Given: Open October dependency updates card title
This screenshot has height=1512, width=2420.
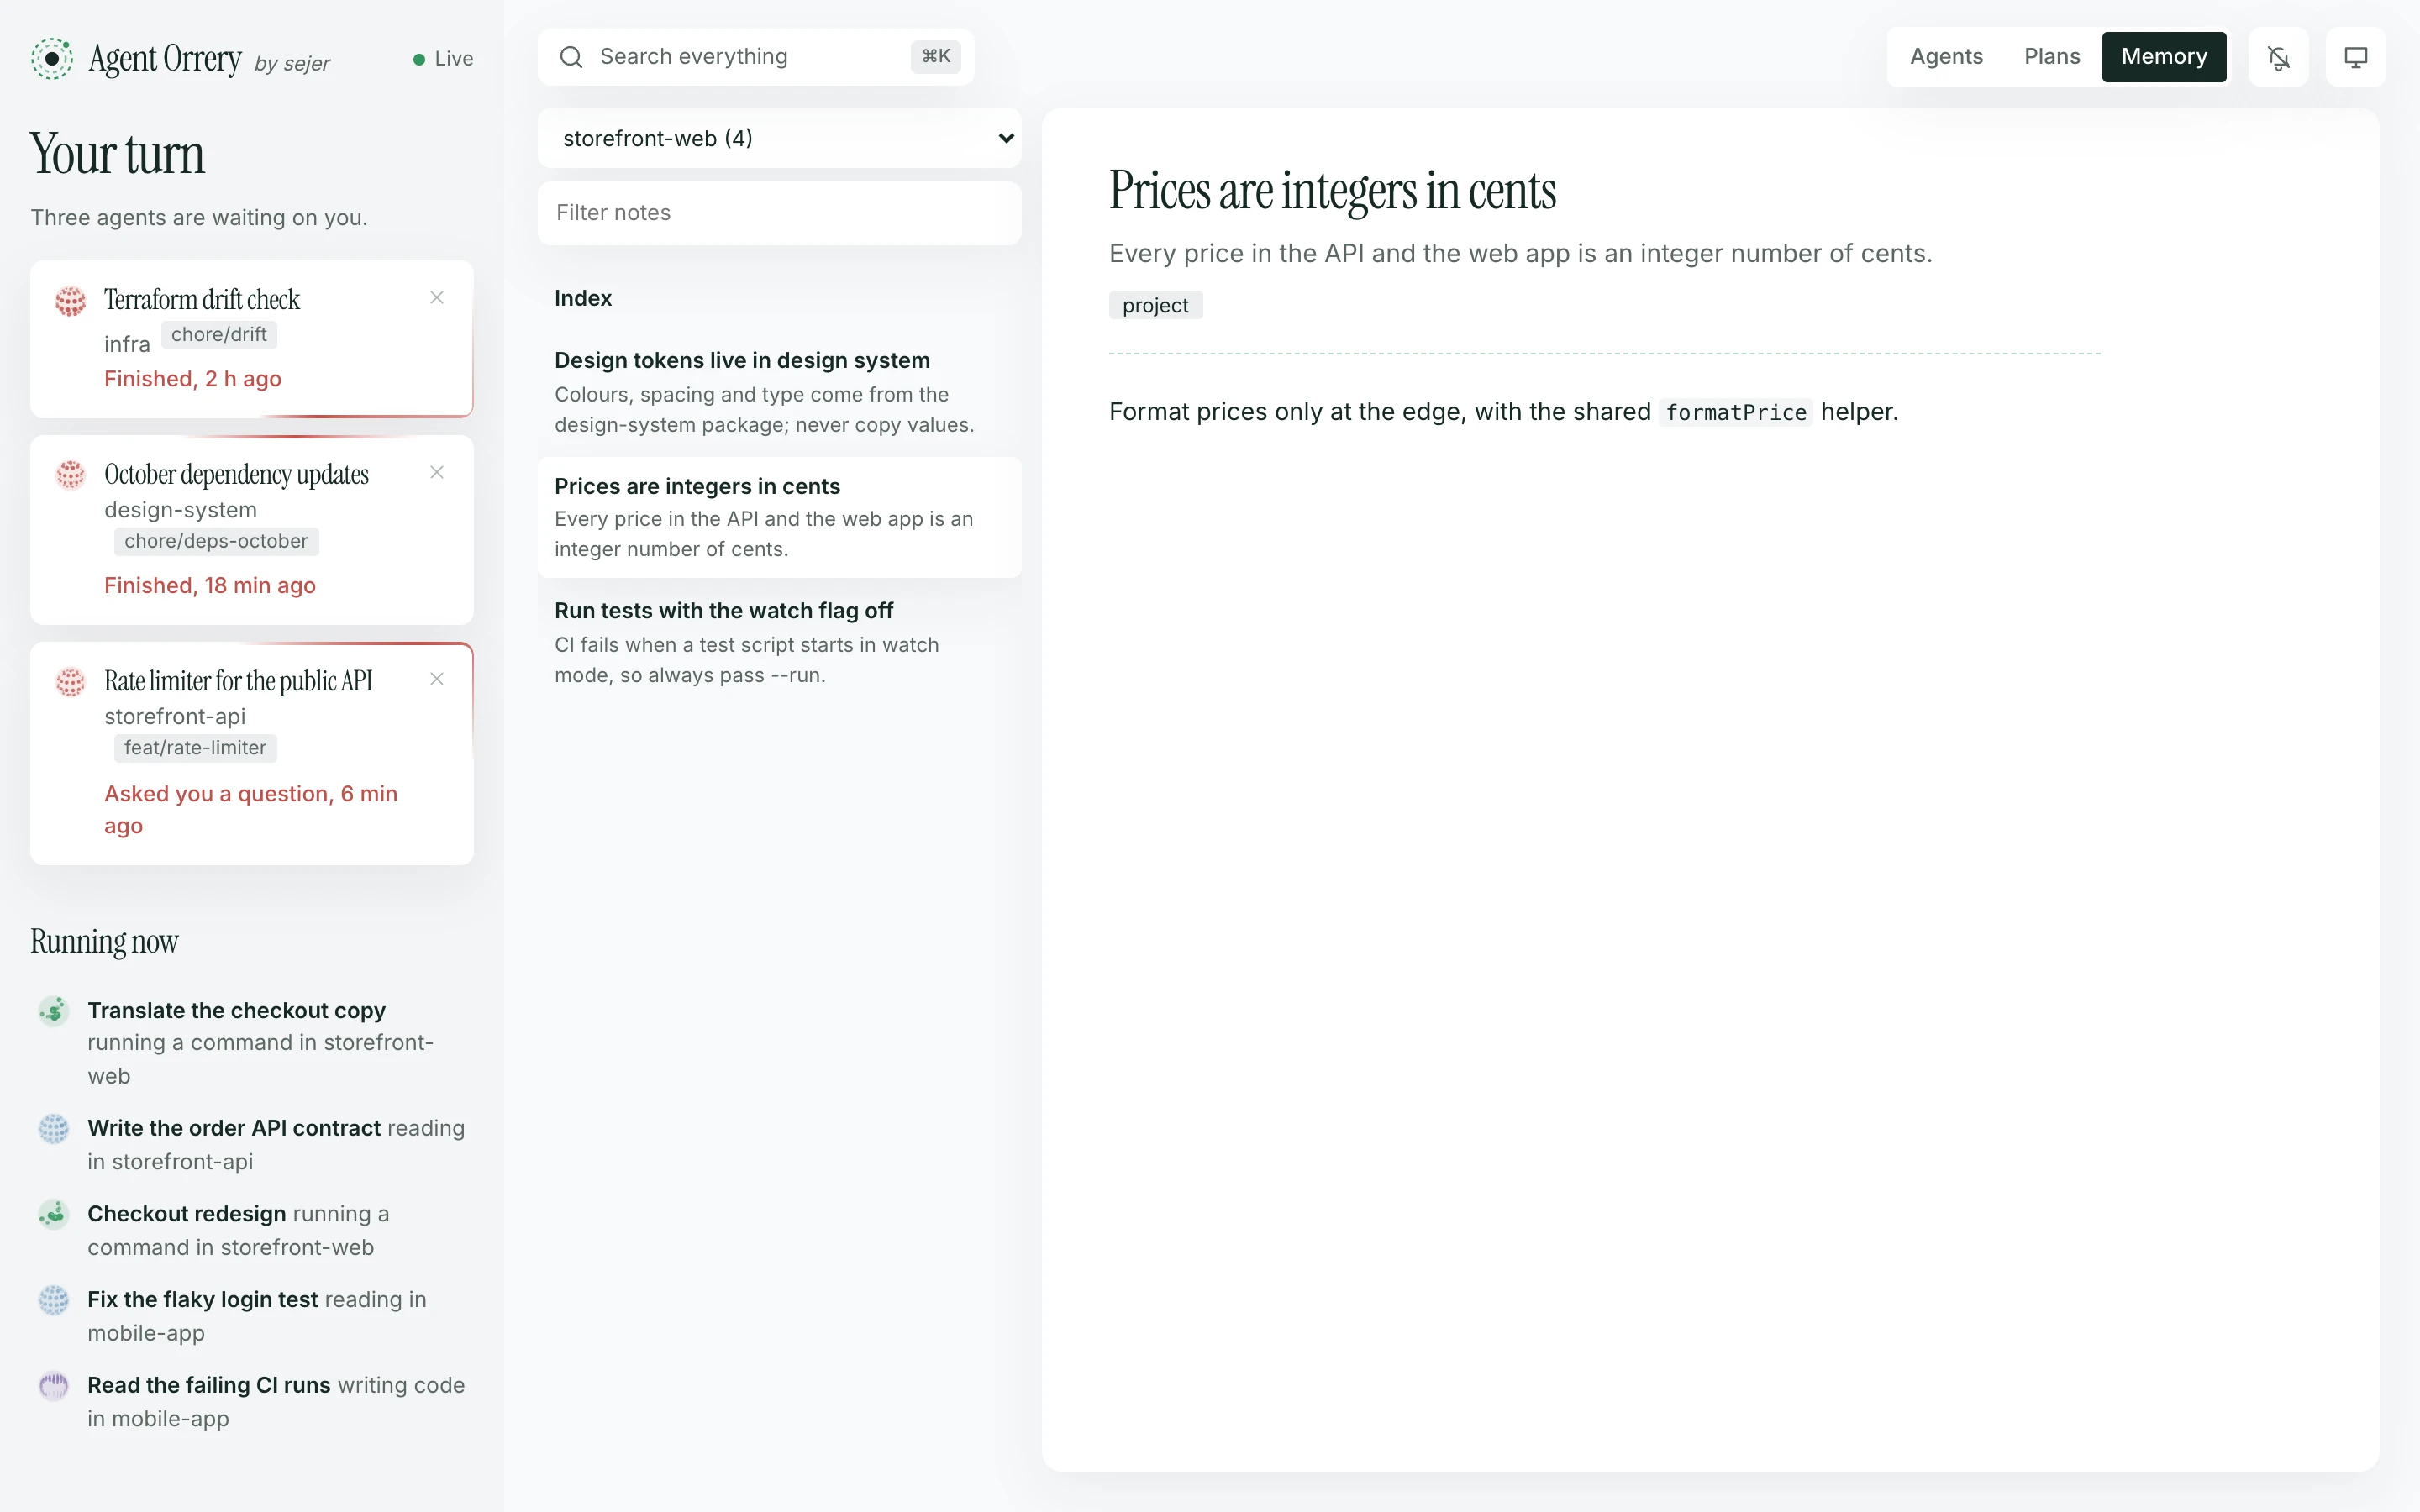Looking at the screenshot, I should (236, 475).
